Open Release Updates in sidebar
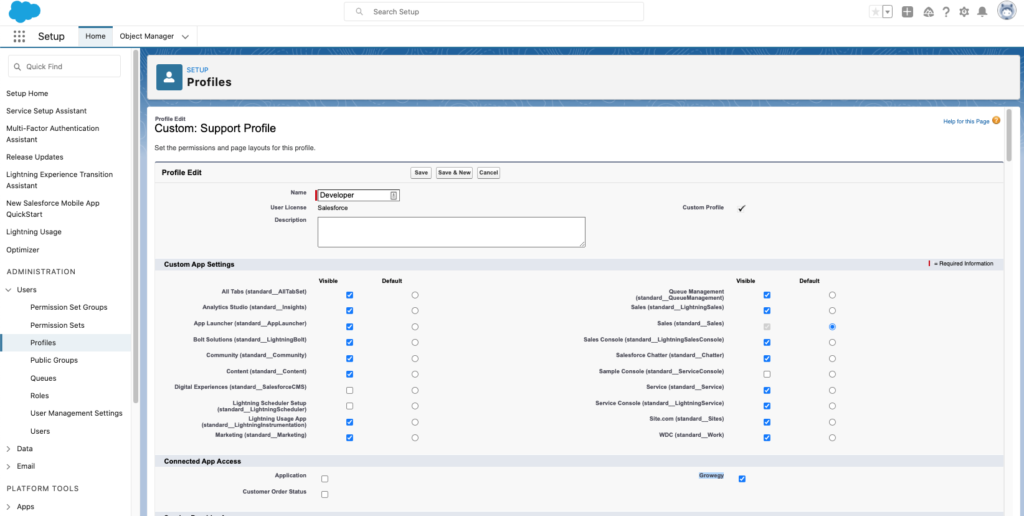This screenshot has height=516, width=1024. coord(35,157)
